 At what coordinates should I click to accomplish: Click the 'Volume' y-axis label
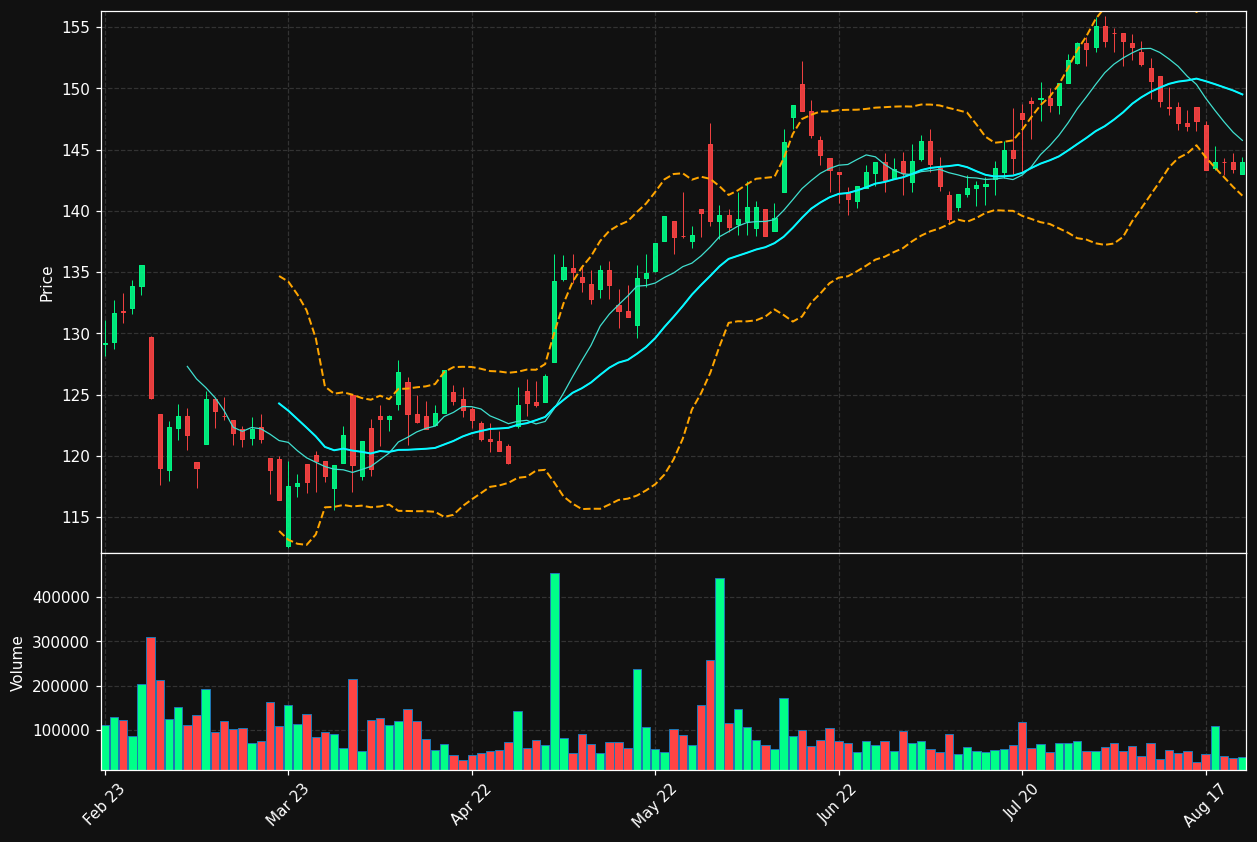point(18,663)
